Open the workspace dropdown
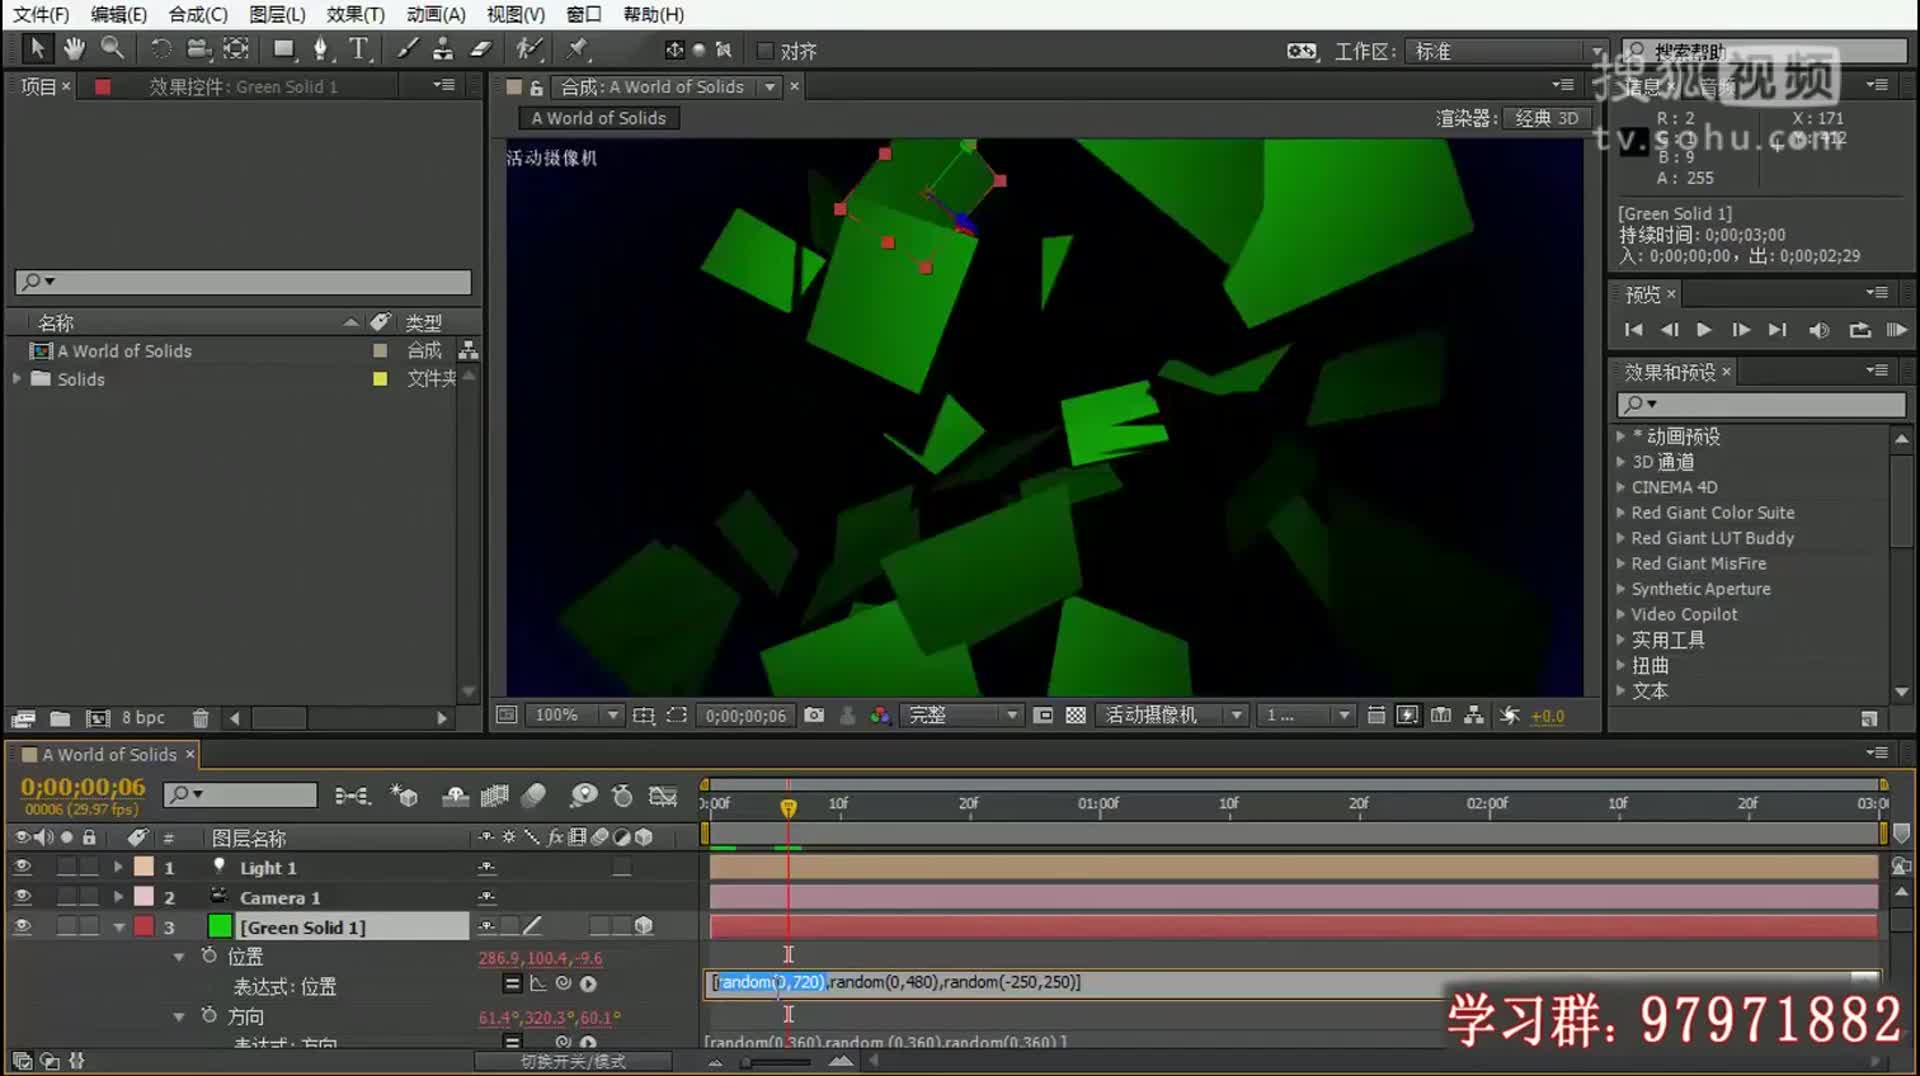The height and width of the screenshot is (1076, 1920). click(1505, 51)
